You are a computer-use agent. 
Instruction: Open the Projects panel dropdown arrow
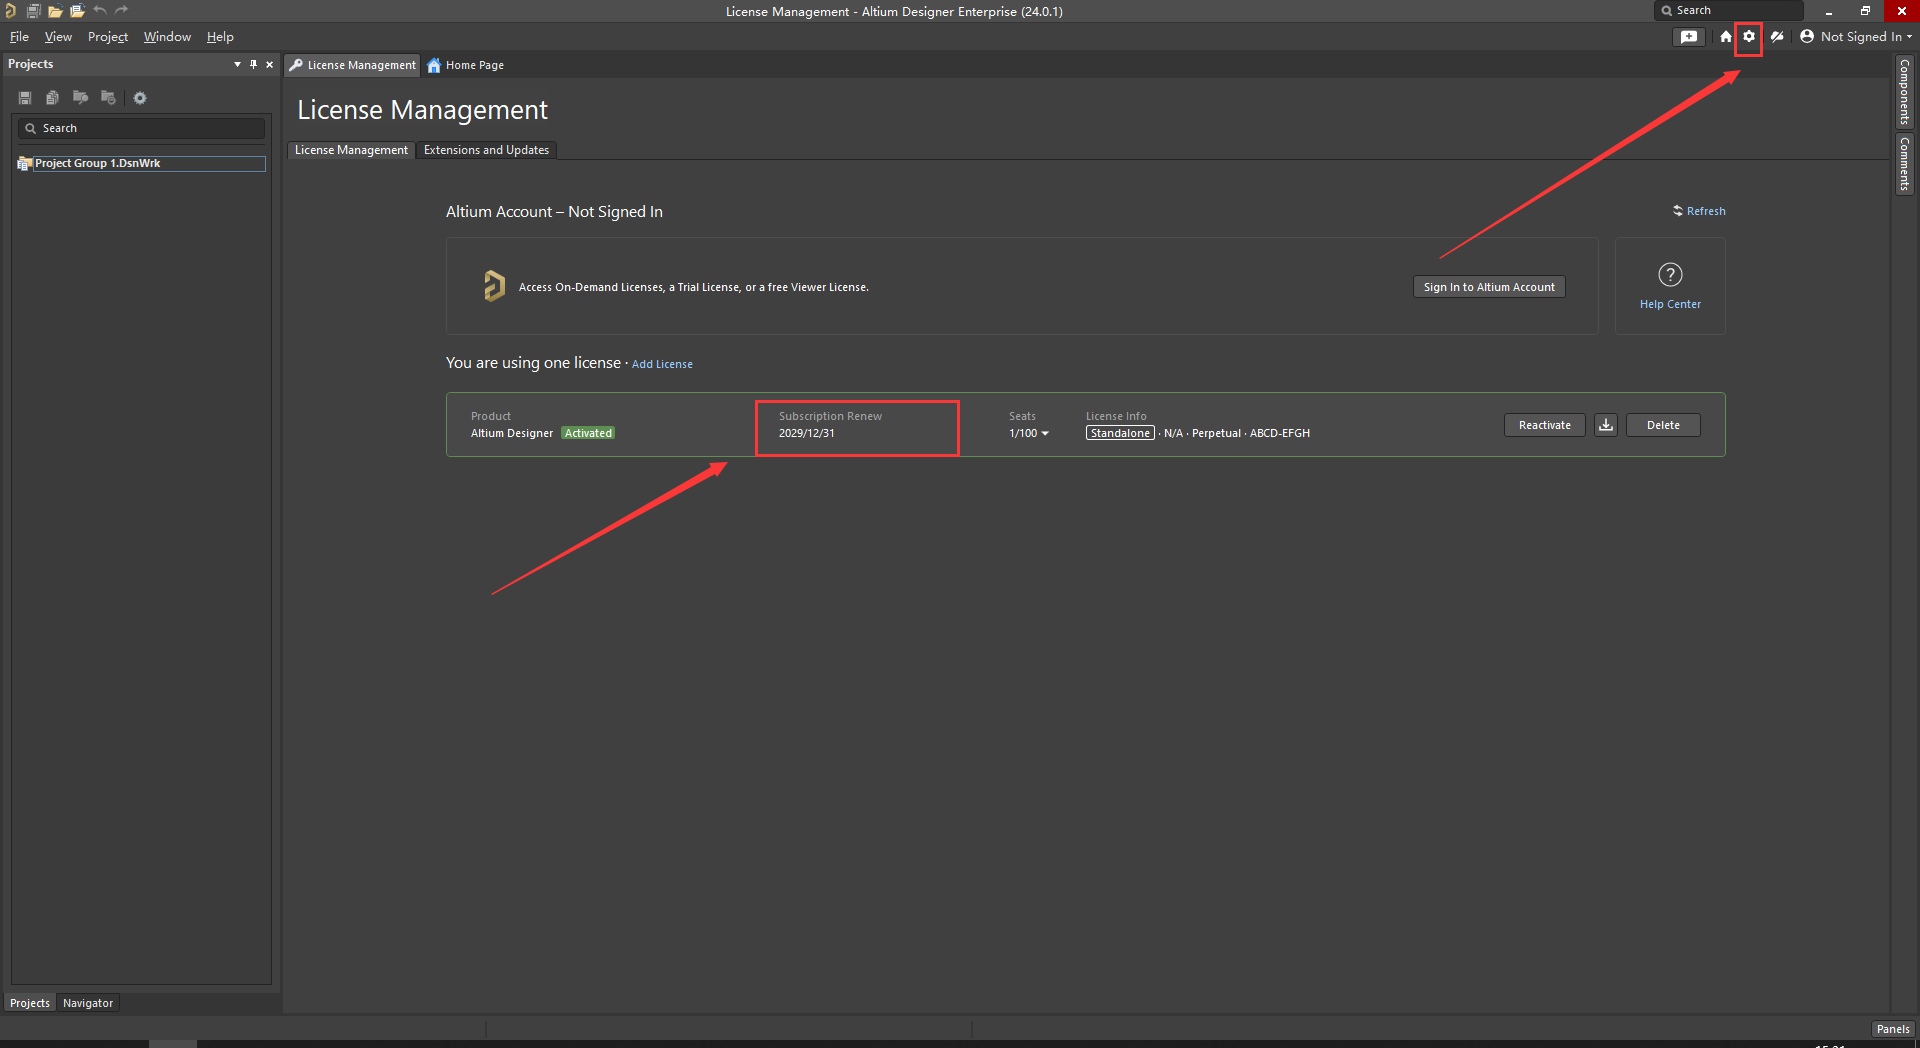pyautogui.click(x=237, y=64)
